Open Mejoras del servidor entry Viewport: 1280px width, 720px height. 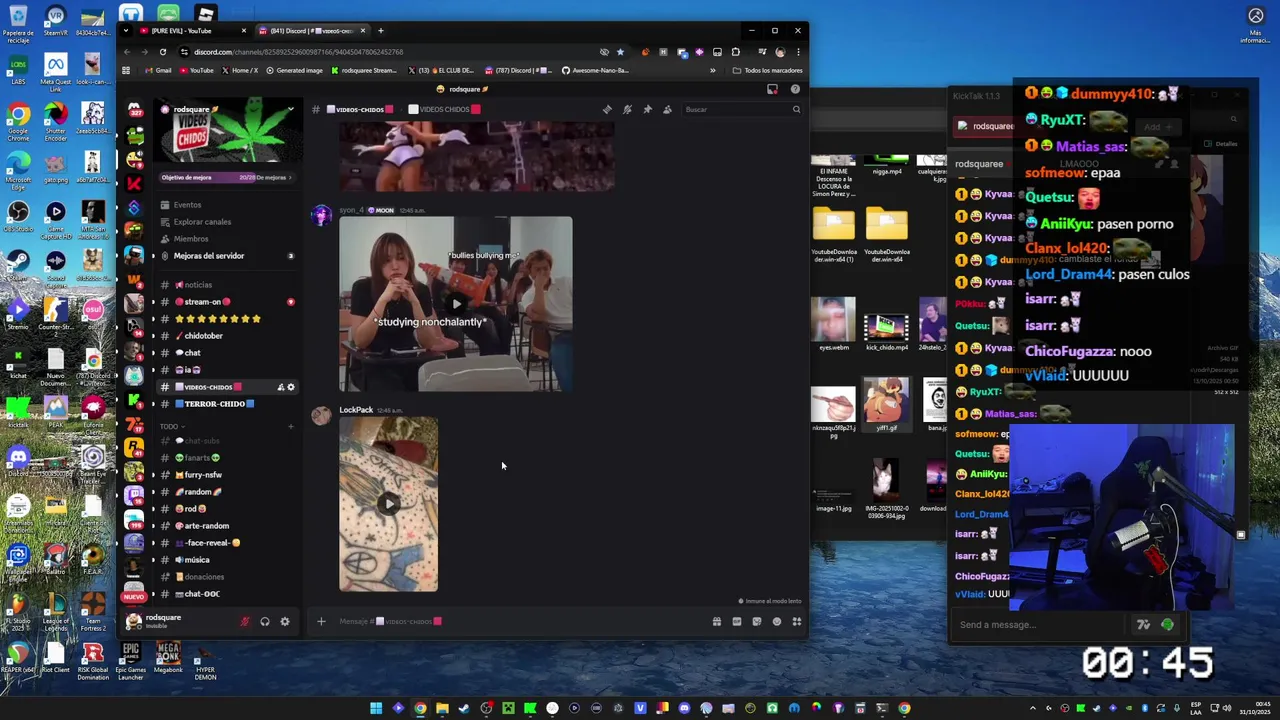[209, 256]
